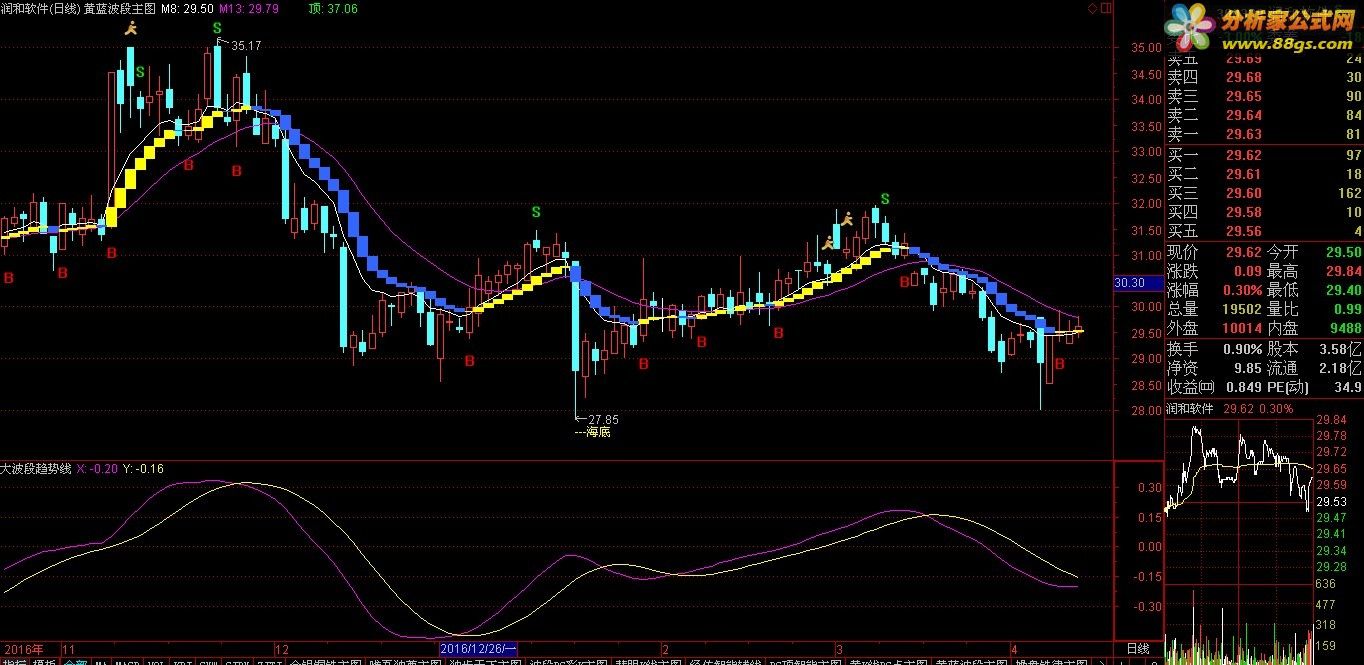Click the green S marker beside the 35.17 label
Viewport: 1364px width, 665px height.
pos(217,27)
